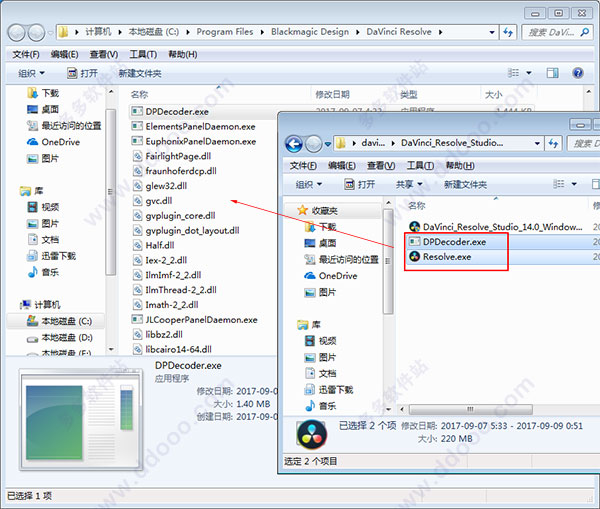Select EuphonixPanelDaemon.exe in the file list

[194, 142]
